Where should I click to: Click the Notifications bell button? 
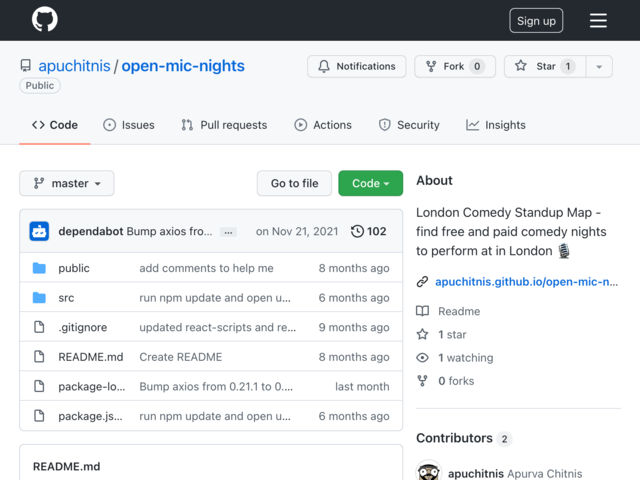point(356,66)
